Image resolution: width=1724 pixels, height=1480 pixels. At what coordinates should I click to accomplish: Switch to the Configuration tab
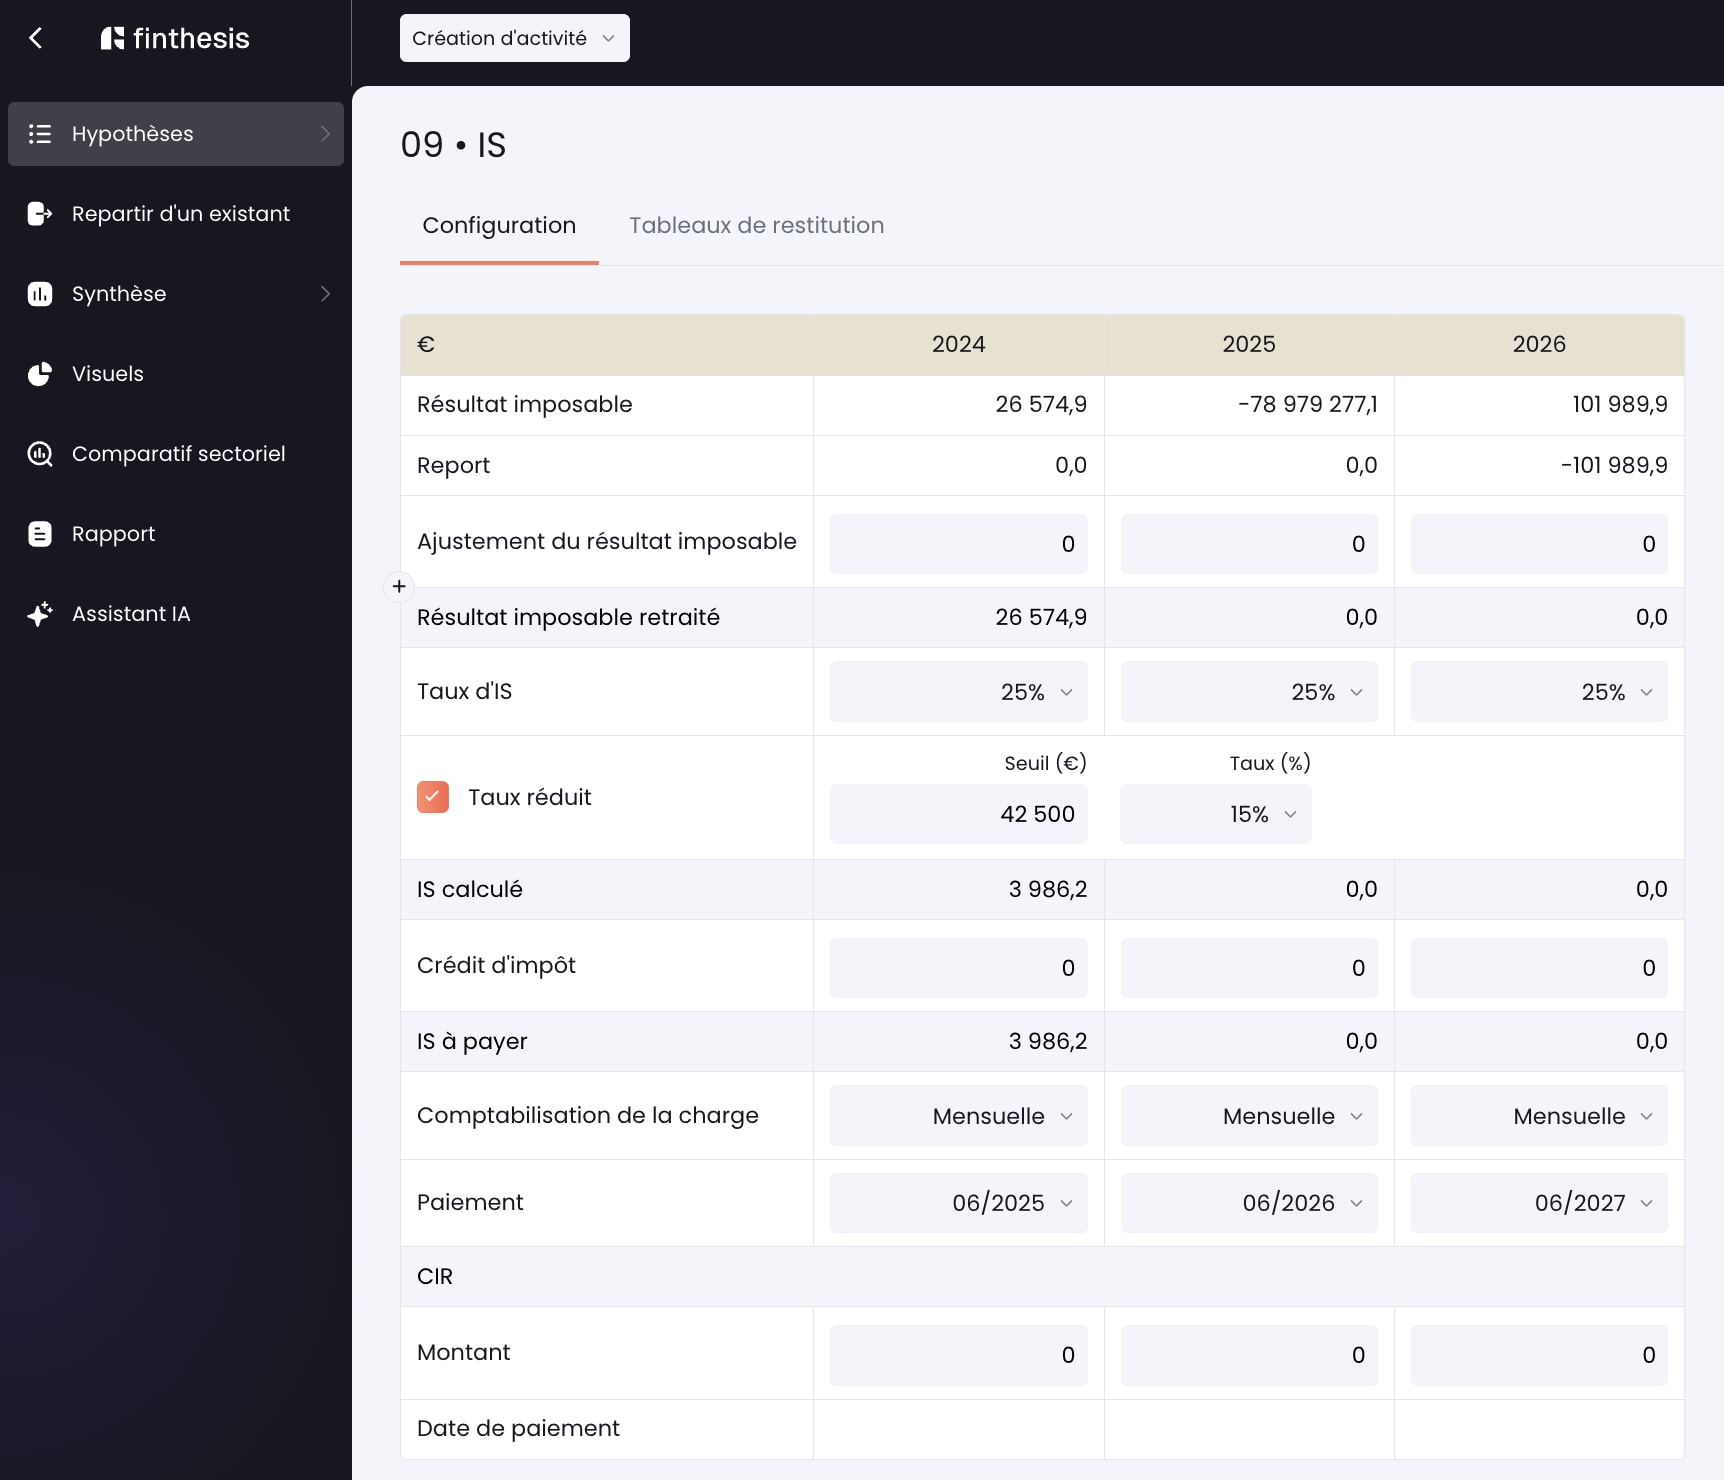(x=499, y=226)
